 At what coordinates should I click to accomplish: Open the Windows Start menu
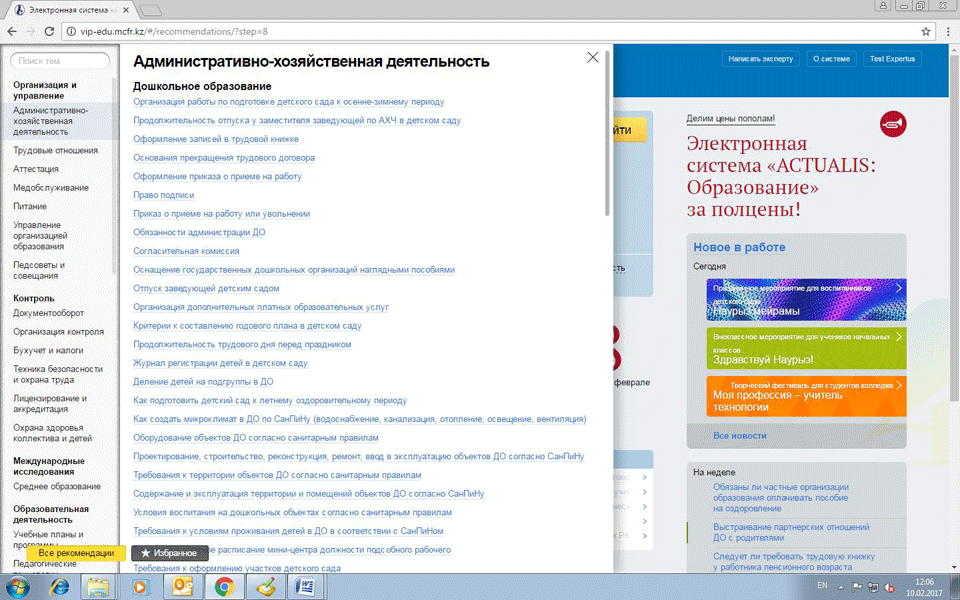coord(20,586)
